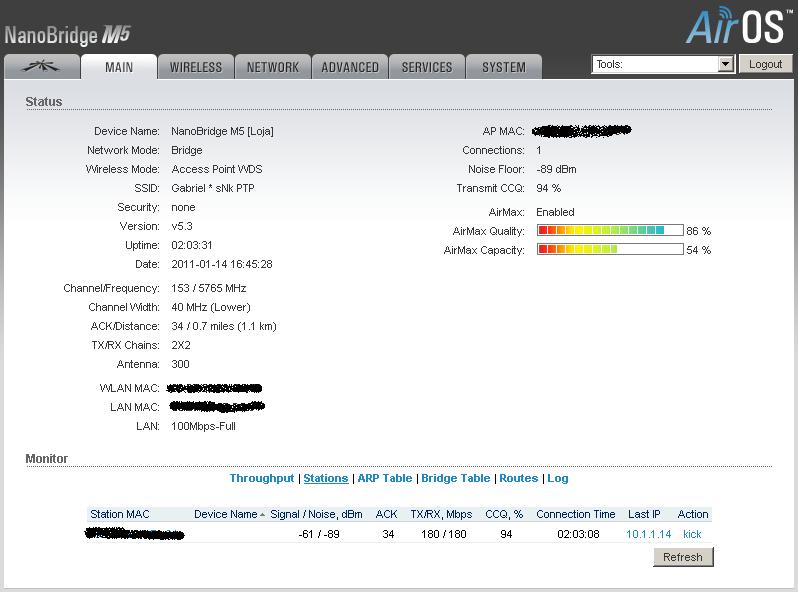Show the Bridge Table
This screenshot has height=592, width=799.
(x=456, y=478)
